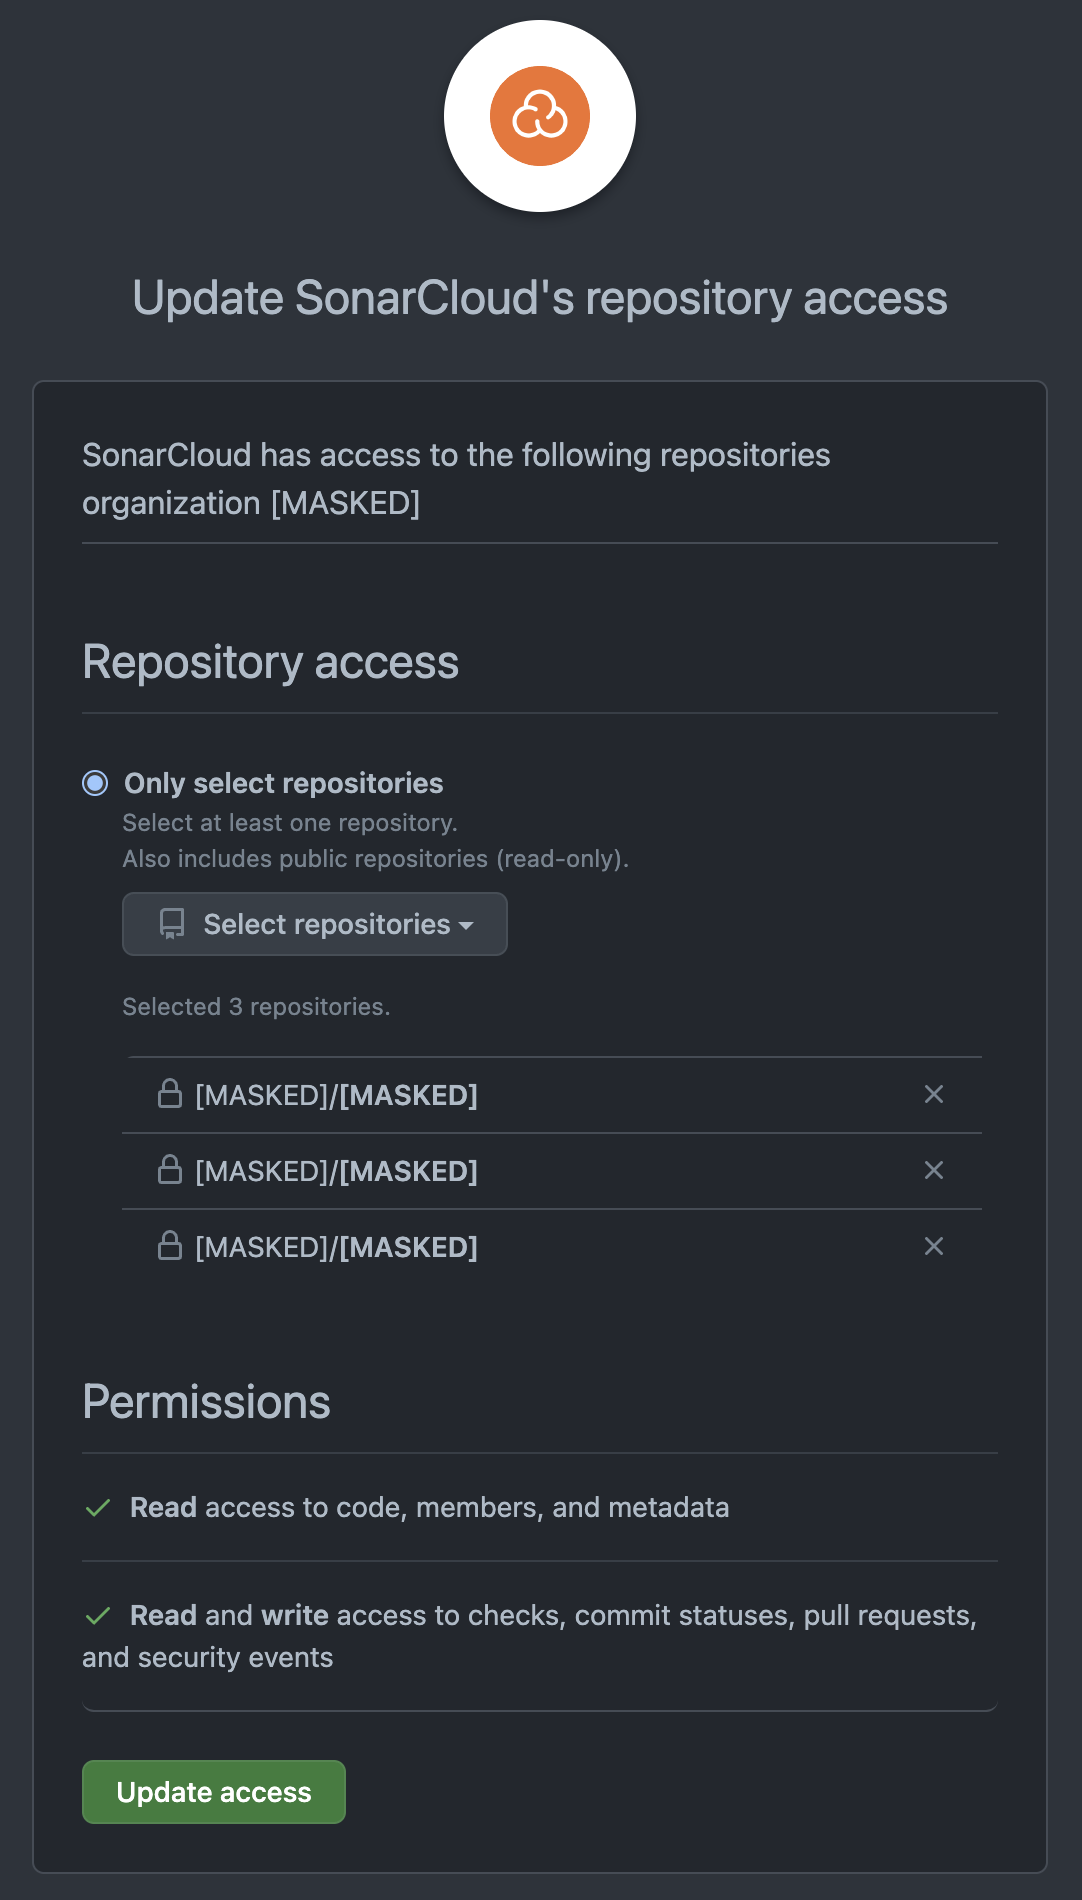1082x1900 pixels.
Task: Click the second selected repository name
Action: coord(336,1171)
